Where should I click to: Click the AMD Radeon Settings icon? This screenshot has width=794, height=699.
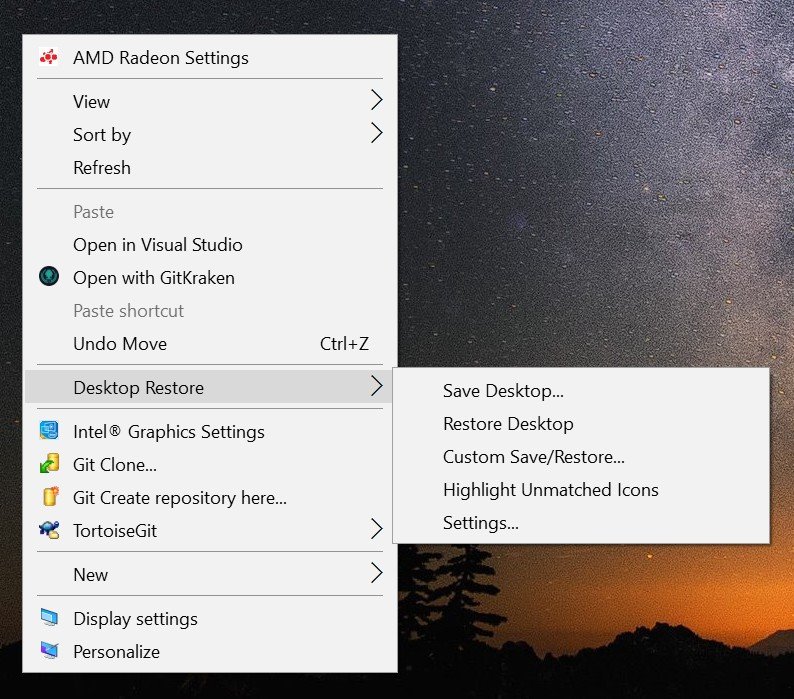(48, 58)
